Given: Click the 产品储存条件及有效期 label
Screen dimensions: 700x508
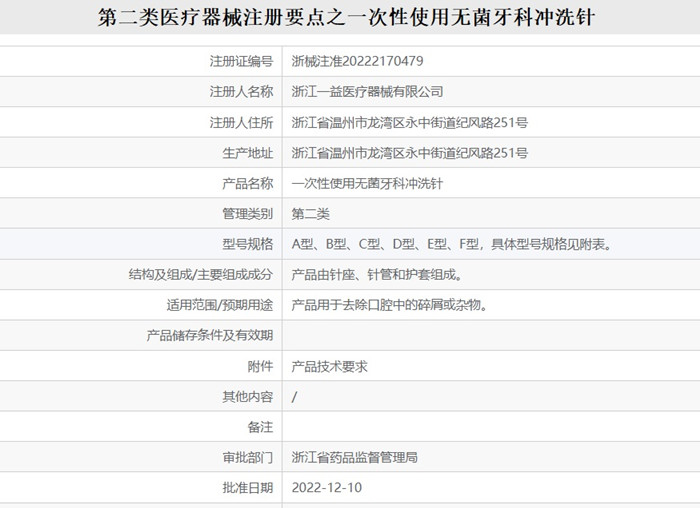Looking at the screenshot, I should pos(210,335).
